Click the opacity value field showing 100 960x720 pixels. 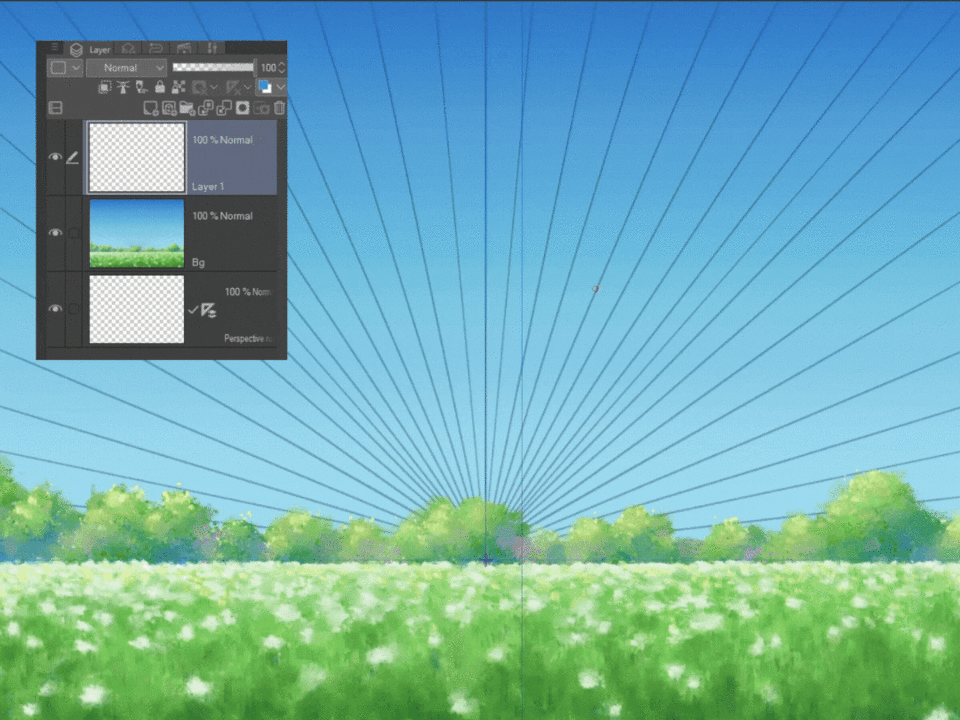tap(268, 67)
